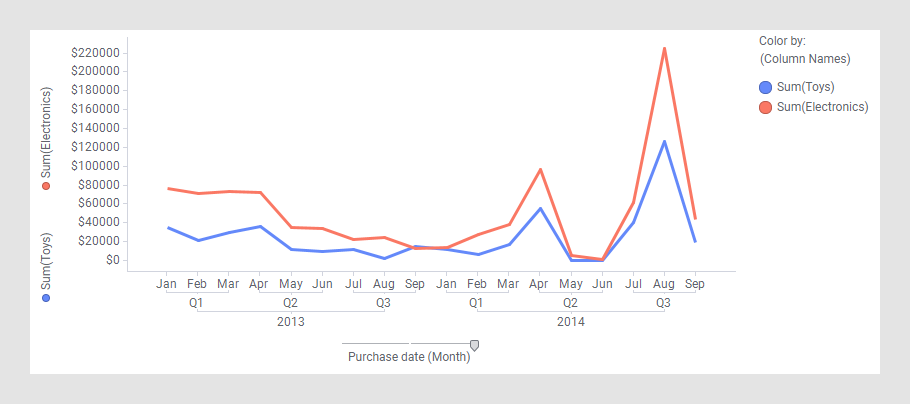This screenshot has height=404, width=910.
Task: Click the 2013 year label on X-axis
Action: pyautogui.click(x=290, y=322)
